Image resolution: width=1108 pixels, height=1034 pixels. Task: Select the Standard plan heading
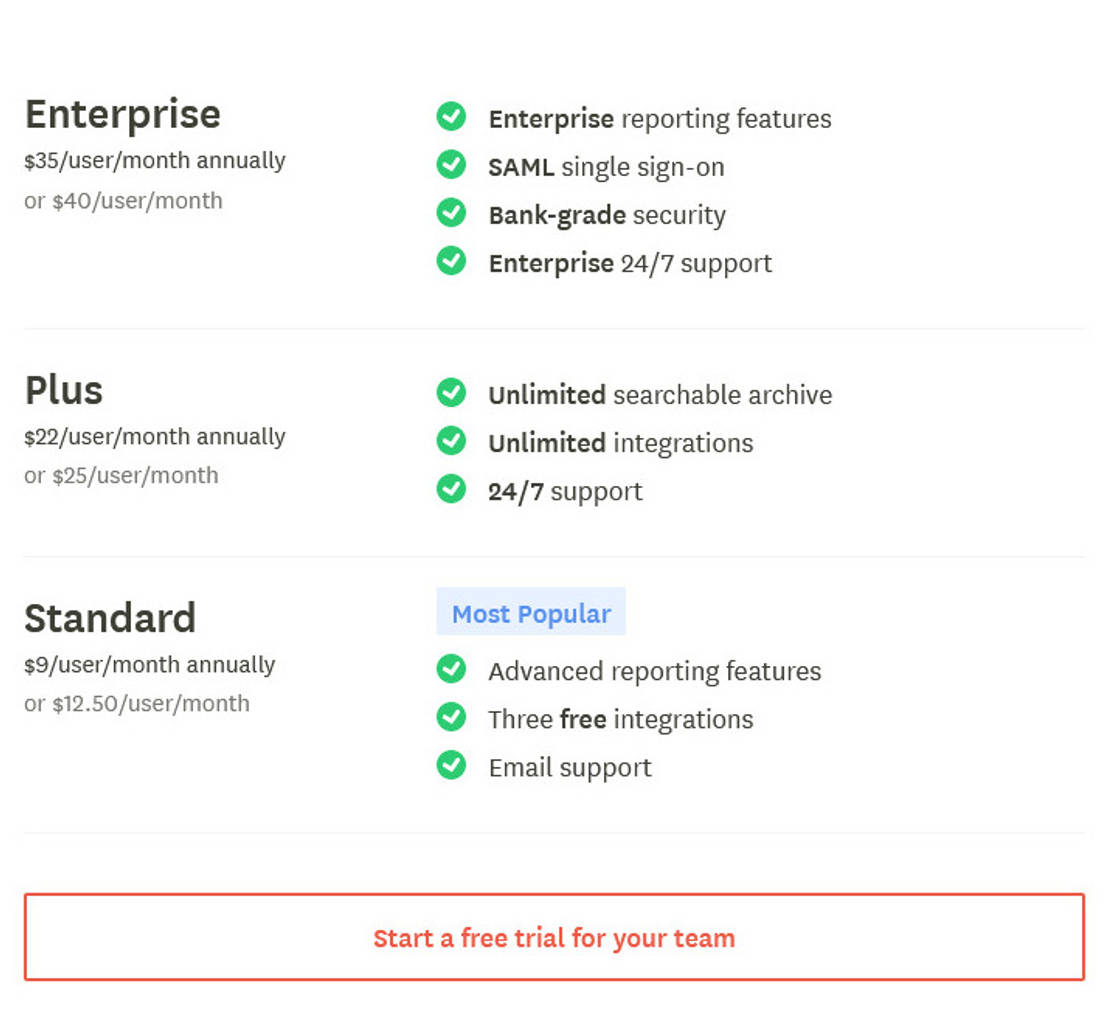click(110, 618)
